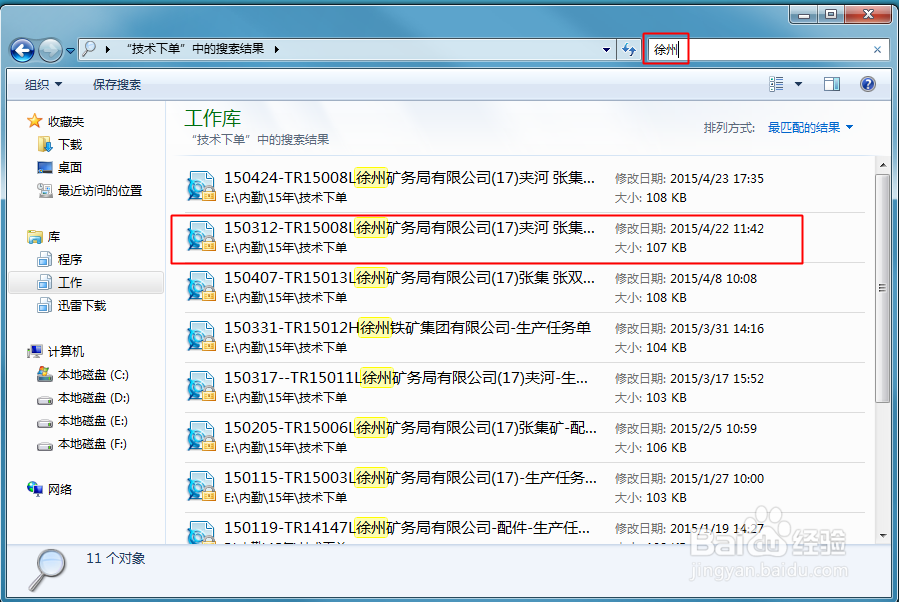899x602 pixels.
Task: Open the address bar history dropdown
Action: (606, 49)
